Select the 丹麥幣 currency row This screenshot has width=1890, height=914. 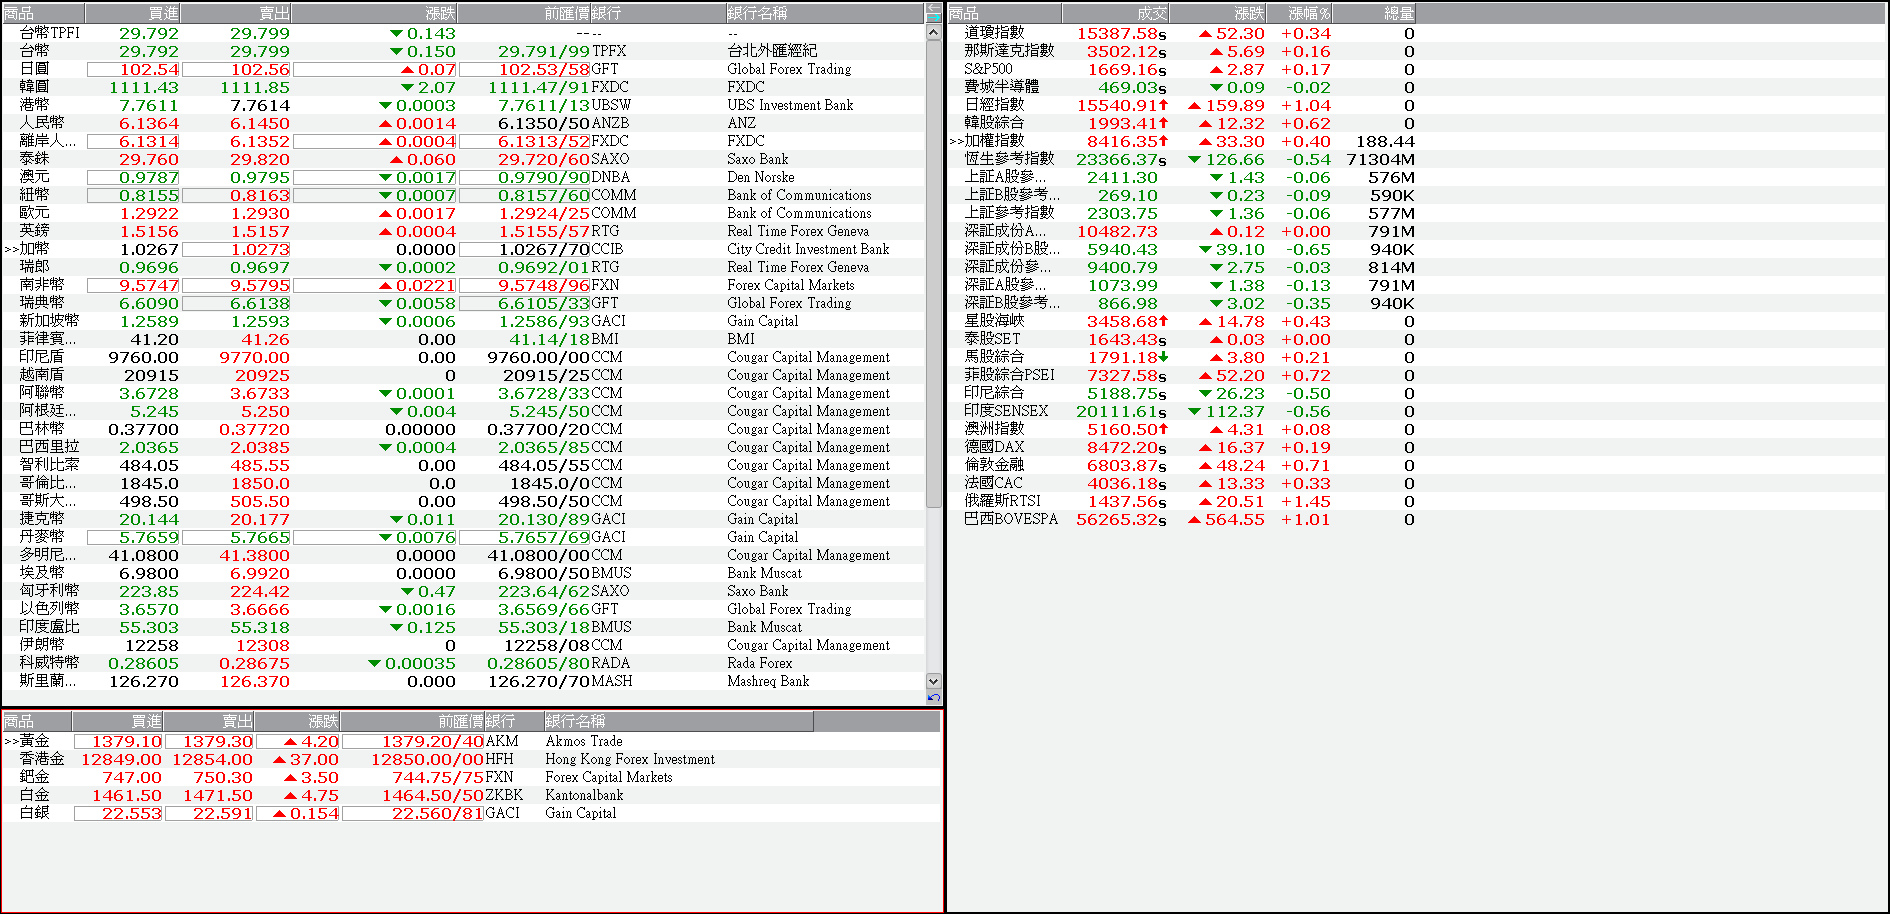tap(463, 537)
